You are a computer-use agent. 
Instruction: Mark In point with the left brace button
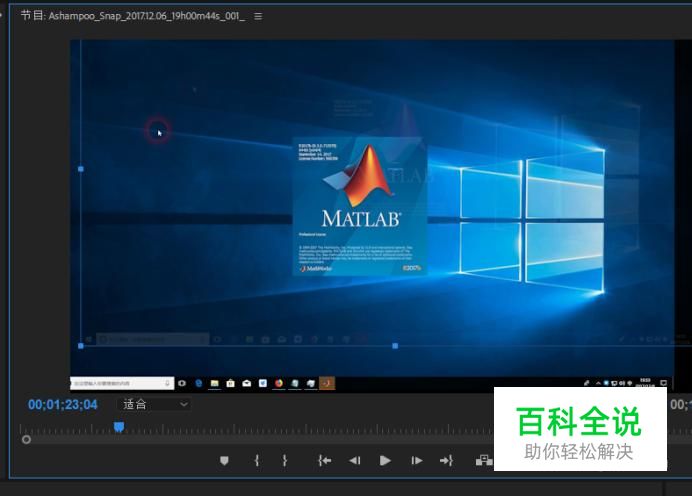point(257,461)
